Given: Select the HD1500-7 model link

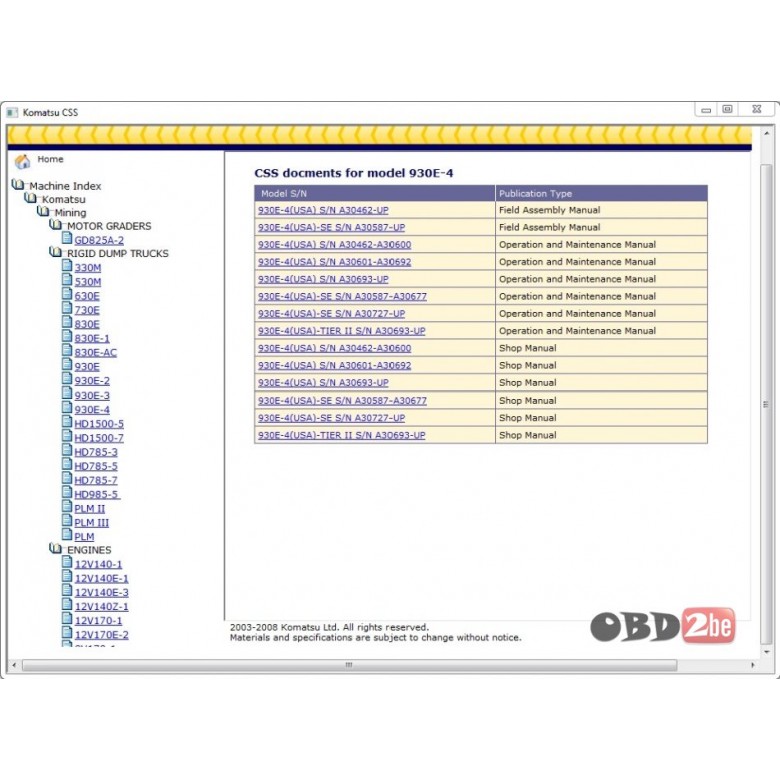Looking at the screenshot, I should pyautogui.click(x=99, y=438).
